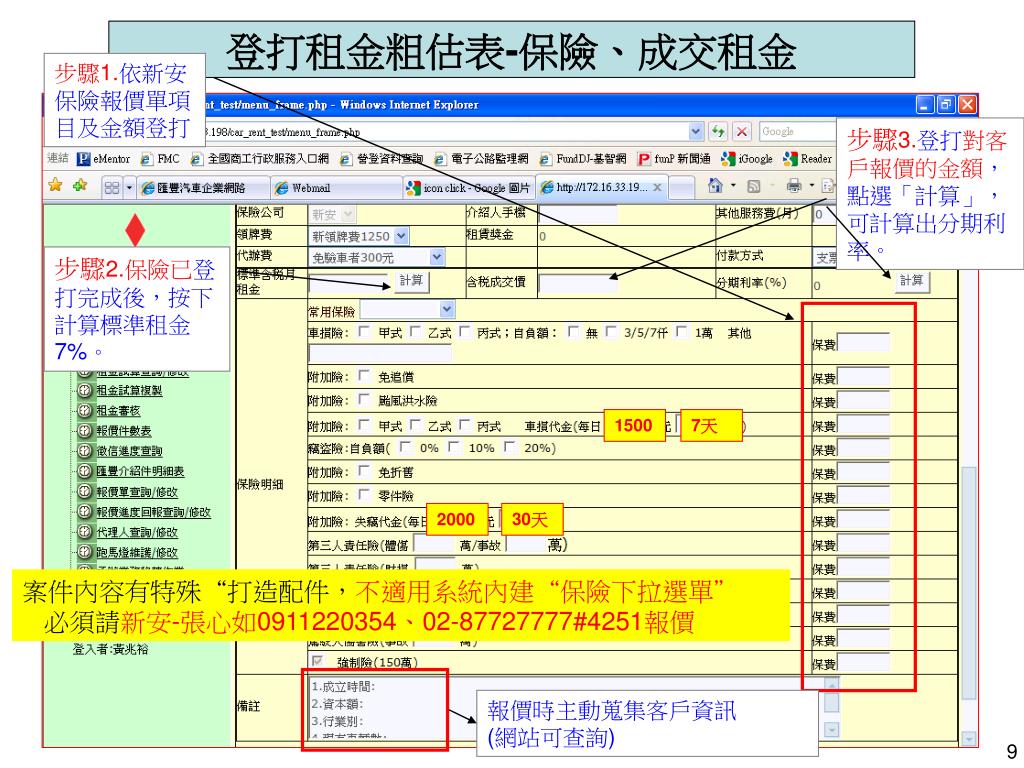Viewport: 1024px width, 768px height.
Task: Check the 10% theft deductible box
Action: [x=455, y=447]
